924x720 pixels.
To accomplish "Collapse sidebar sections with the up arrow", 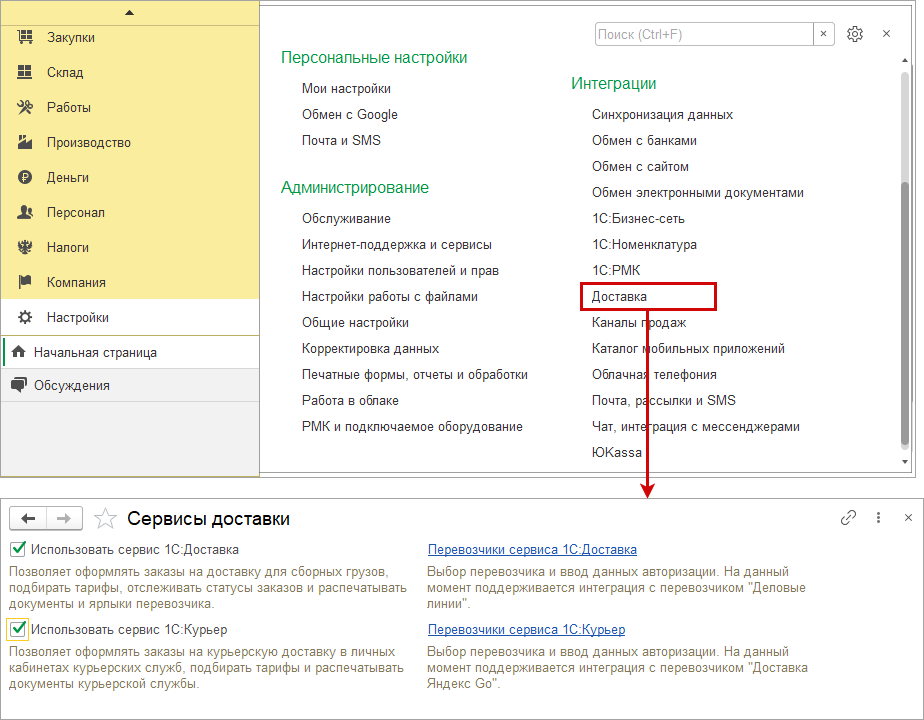I will (130, 12).
